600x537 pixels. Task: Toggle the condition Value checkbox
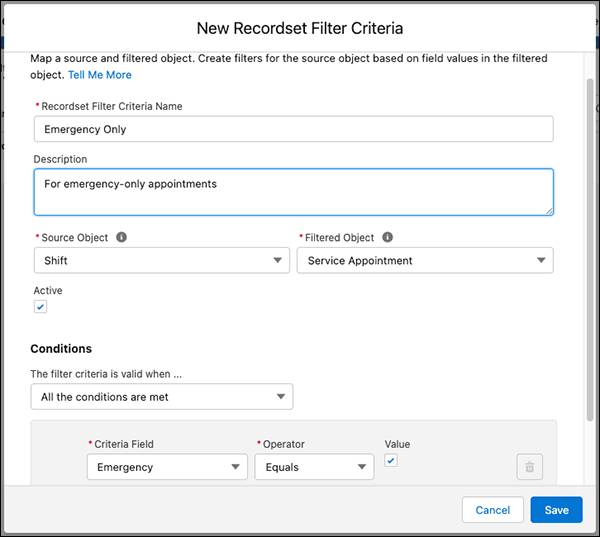coord(391,460)
